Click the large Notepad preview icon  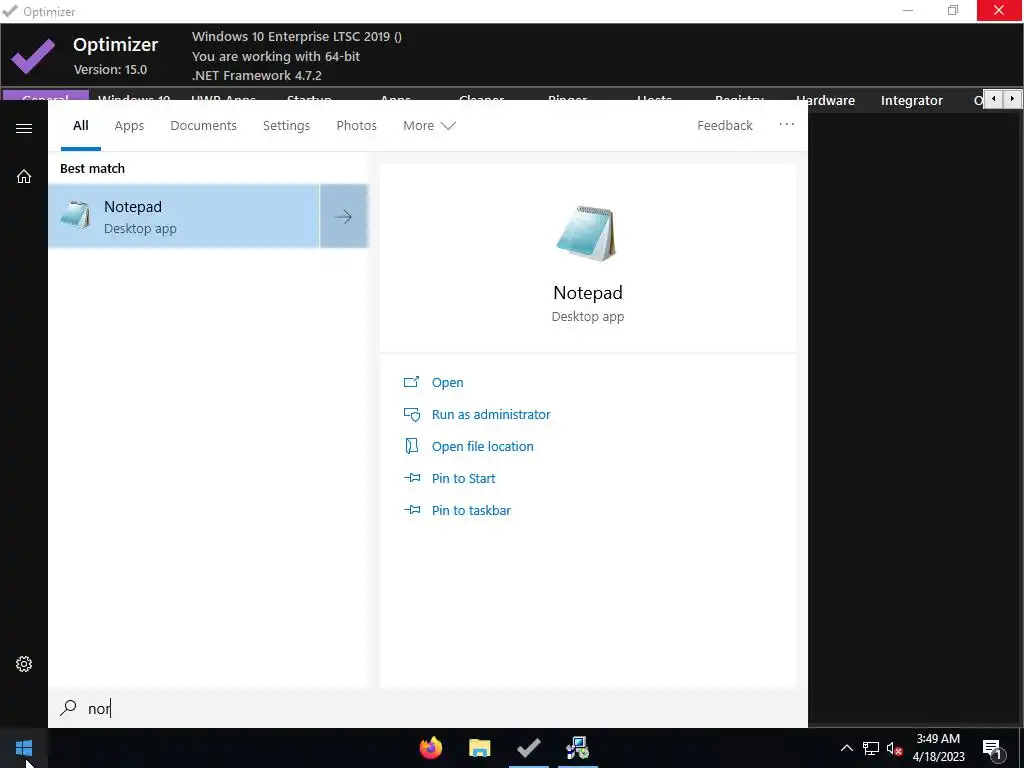pyautogui.click(x=586, y=233)
